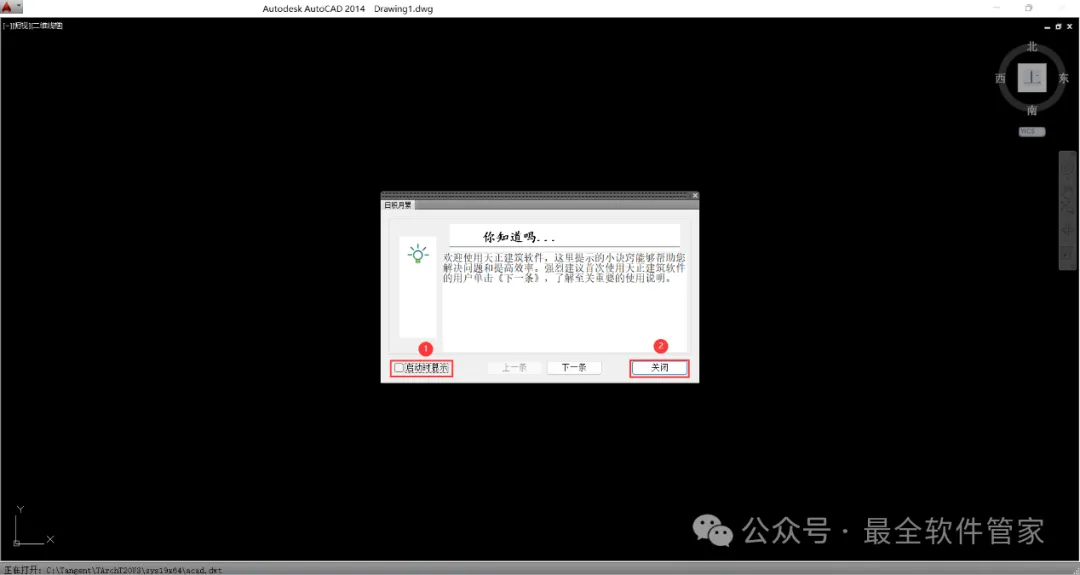Viewport: 1080px width, 575px height.
Task: Click the 下一条 next tip button
Action: 574,368
